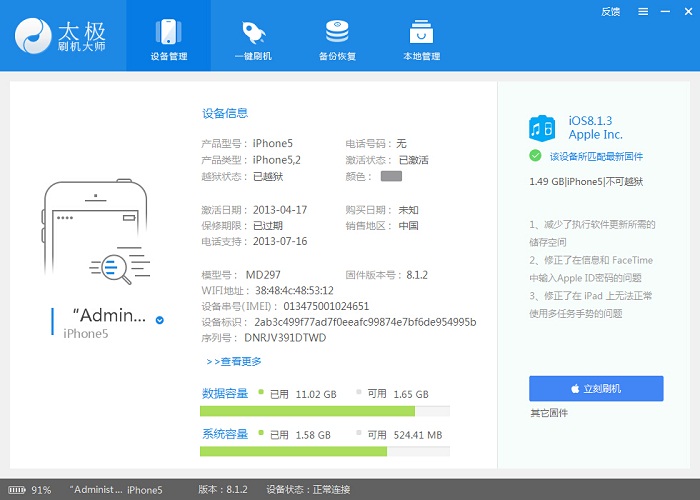Click the battery icon in status bar

(x=17, y=490)
